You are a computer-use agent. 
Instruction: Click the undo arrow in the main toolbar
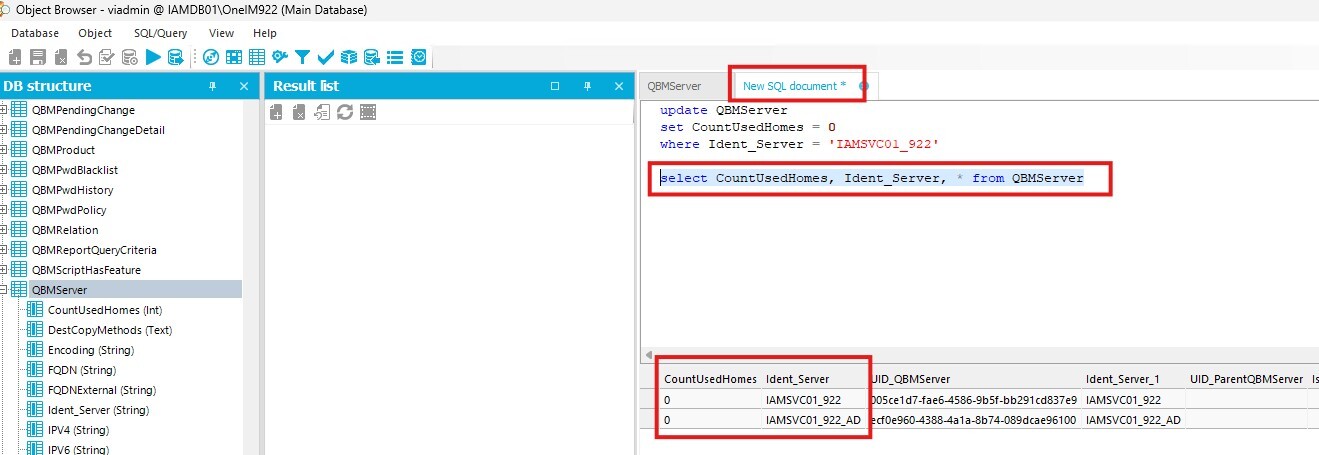84,57
